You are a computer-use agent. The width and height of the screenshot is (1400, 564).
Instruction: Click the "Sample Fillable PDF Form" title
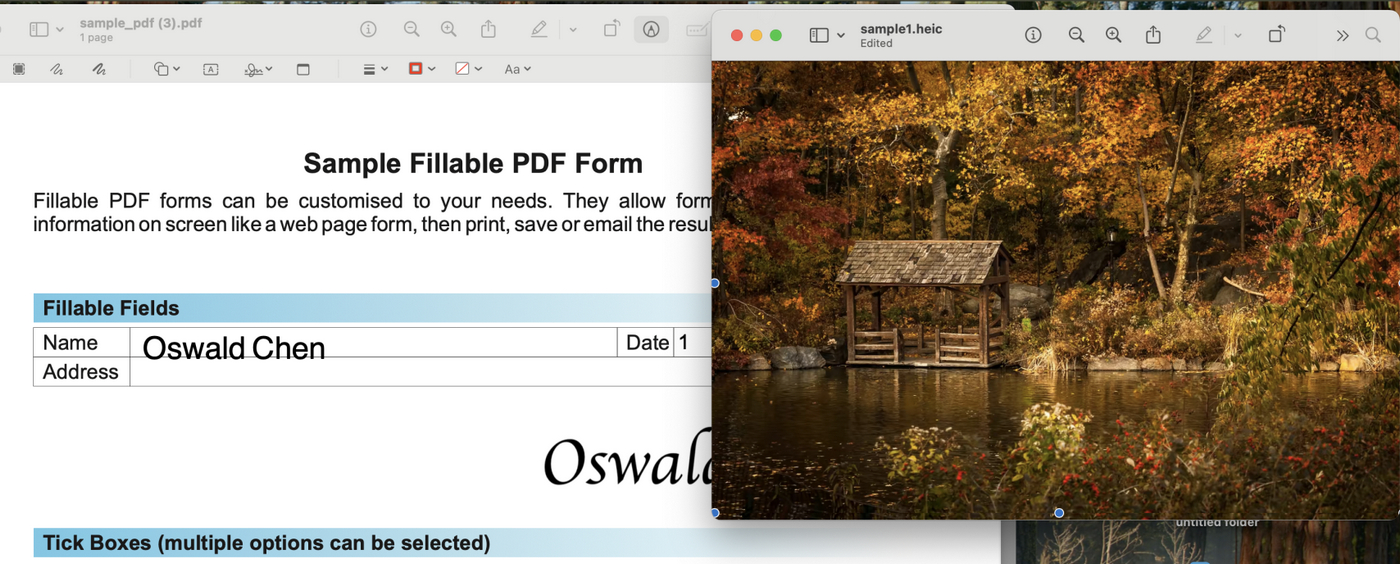(x=473, y=163)
